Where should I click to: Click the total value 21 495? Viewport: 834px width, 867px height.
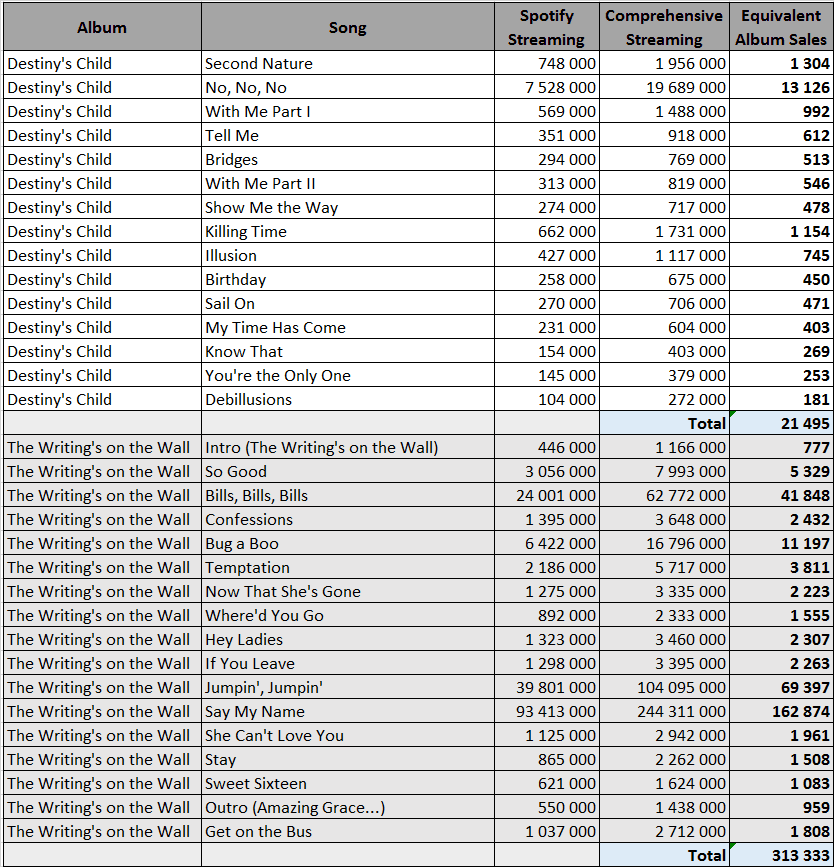(781, 424)
